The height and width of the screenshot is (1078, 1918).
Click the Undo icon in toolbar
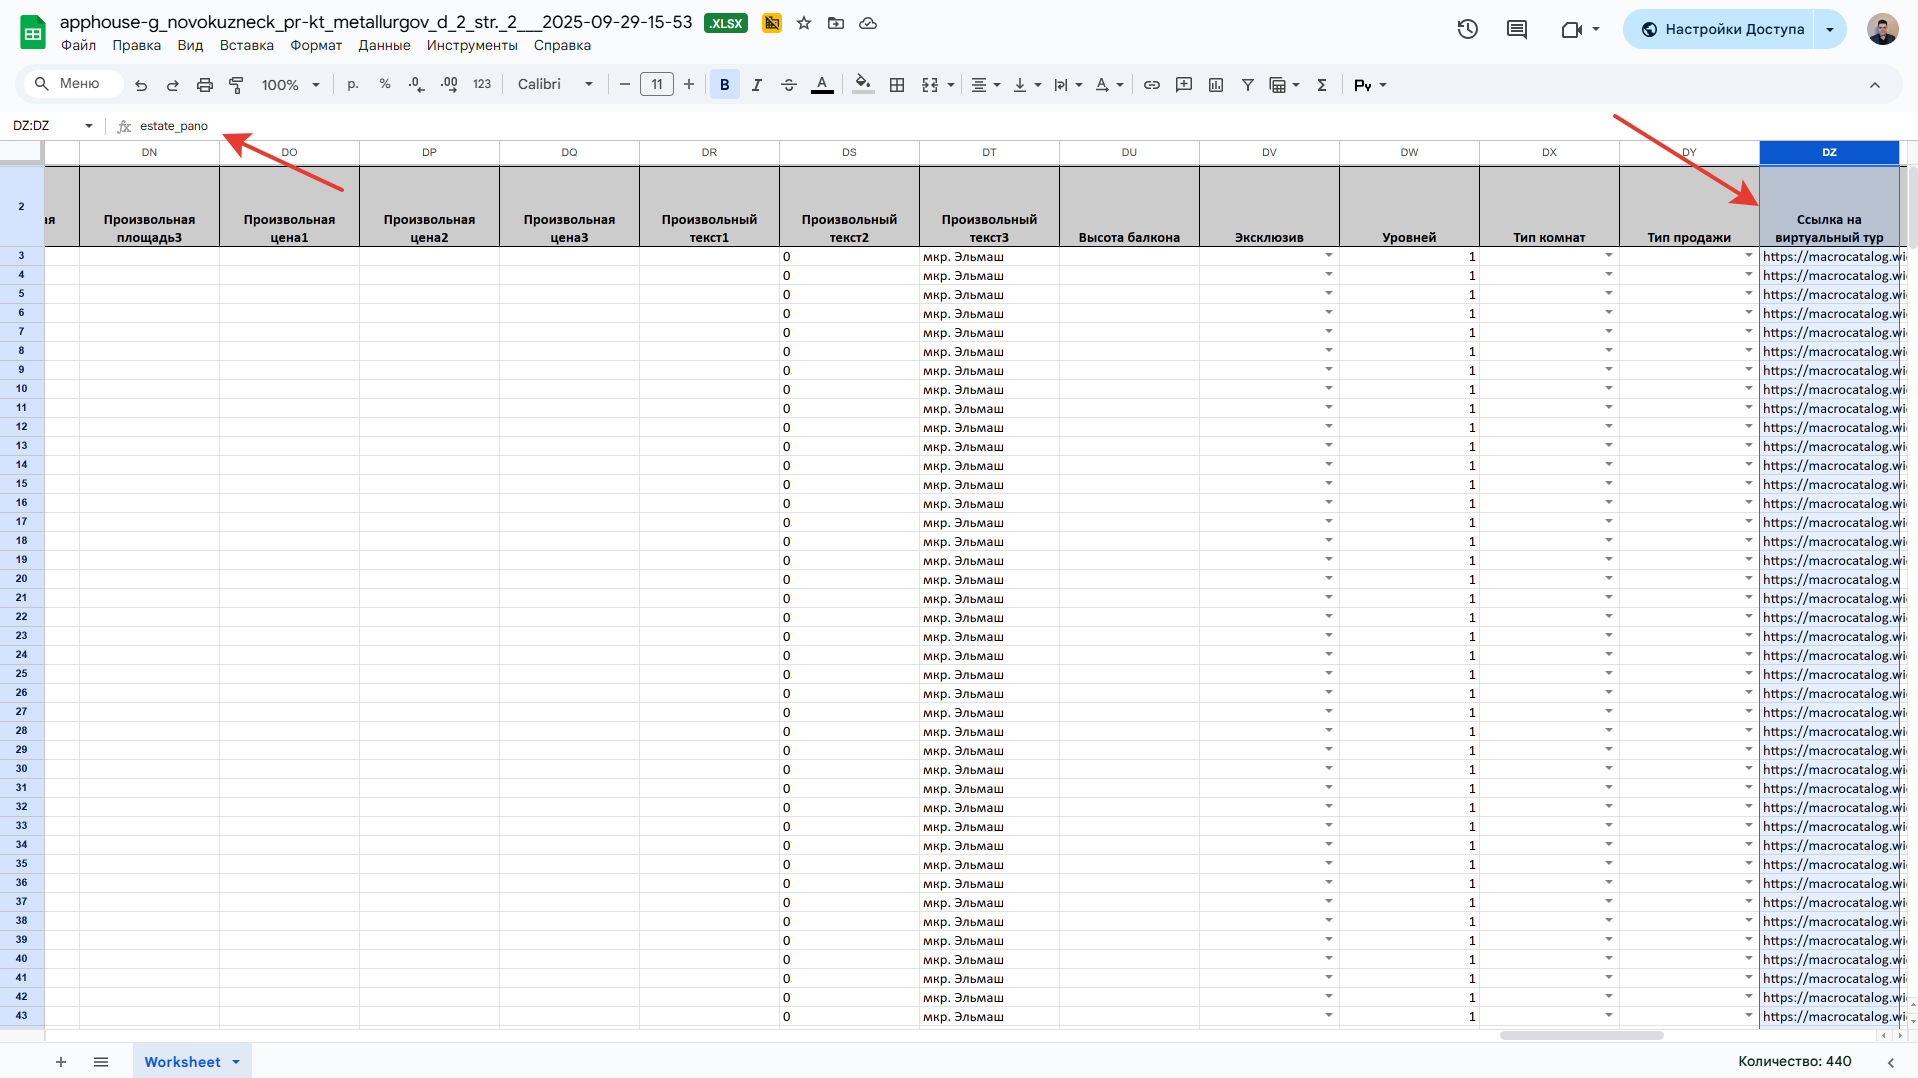point(141,85)
